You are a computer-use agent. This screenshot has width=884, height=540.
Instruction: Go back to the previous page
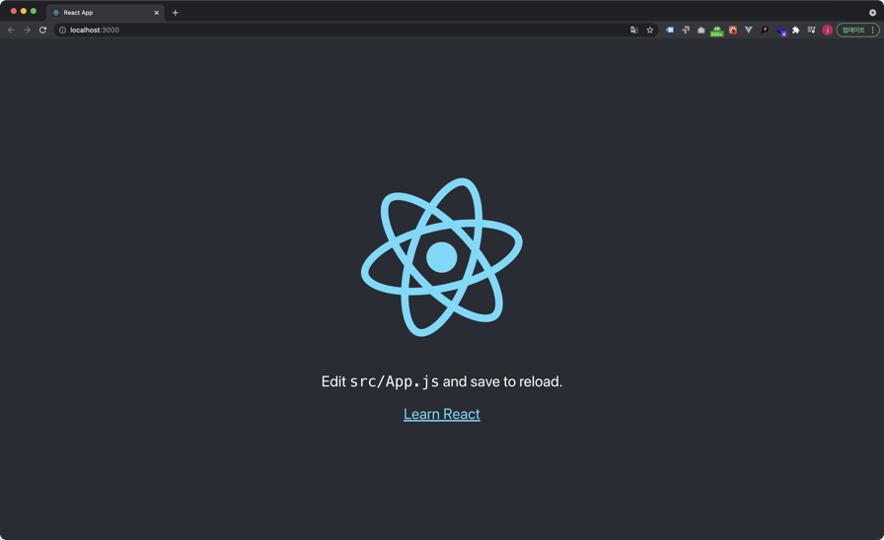[x=11, y=30]
